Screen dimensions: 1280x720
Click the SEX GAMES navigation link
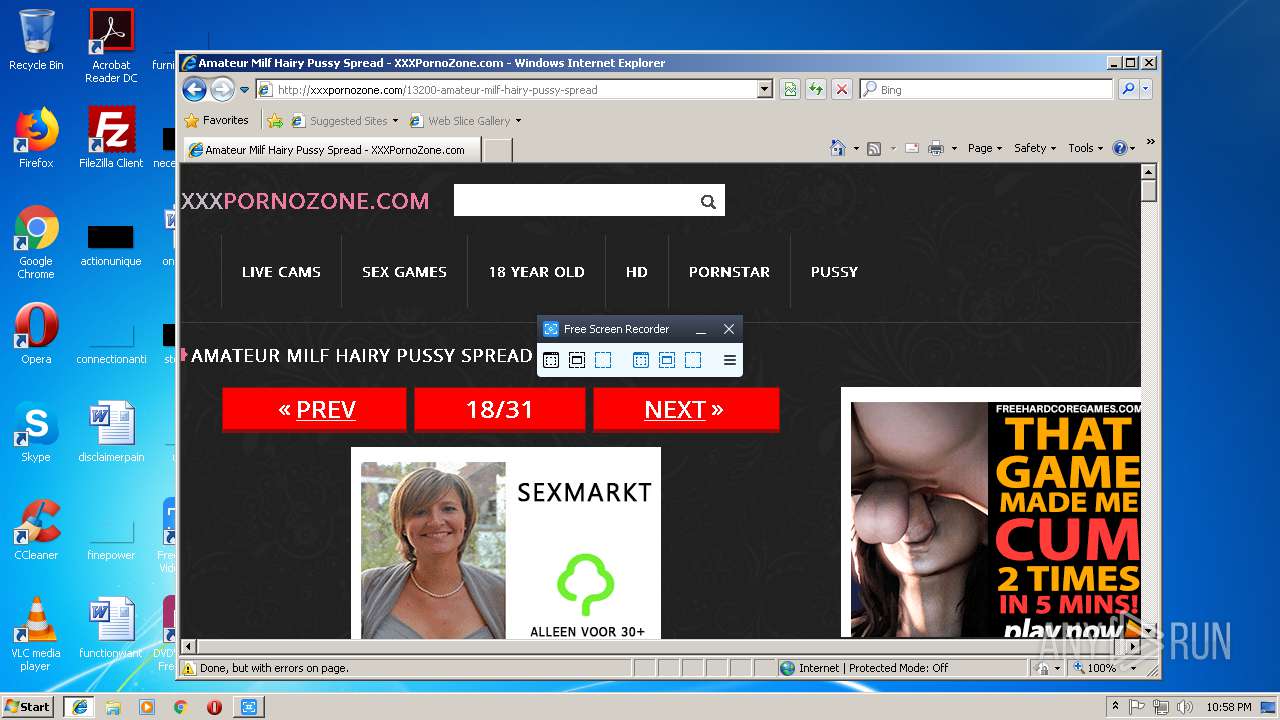tap(404, 272)
